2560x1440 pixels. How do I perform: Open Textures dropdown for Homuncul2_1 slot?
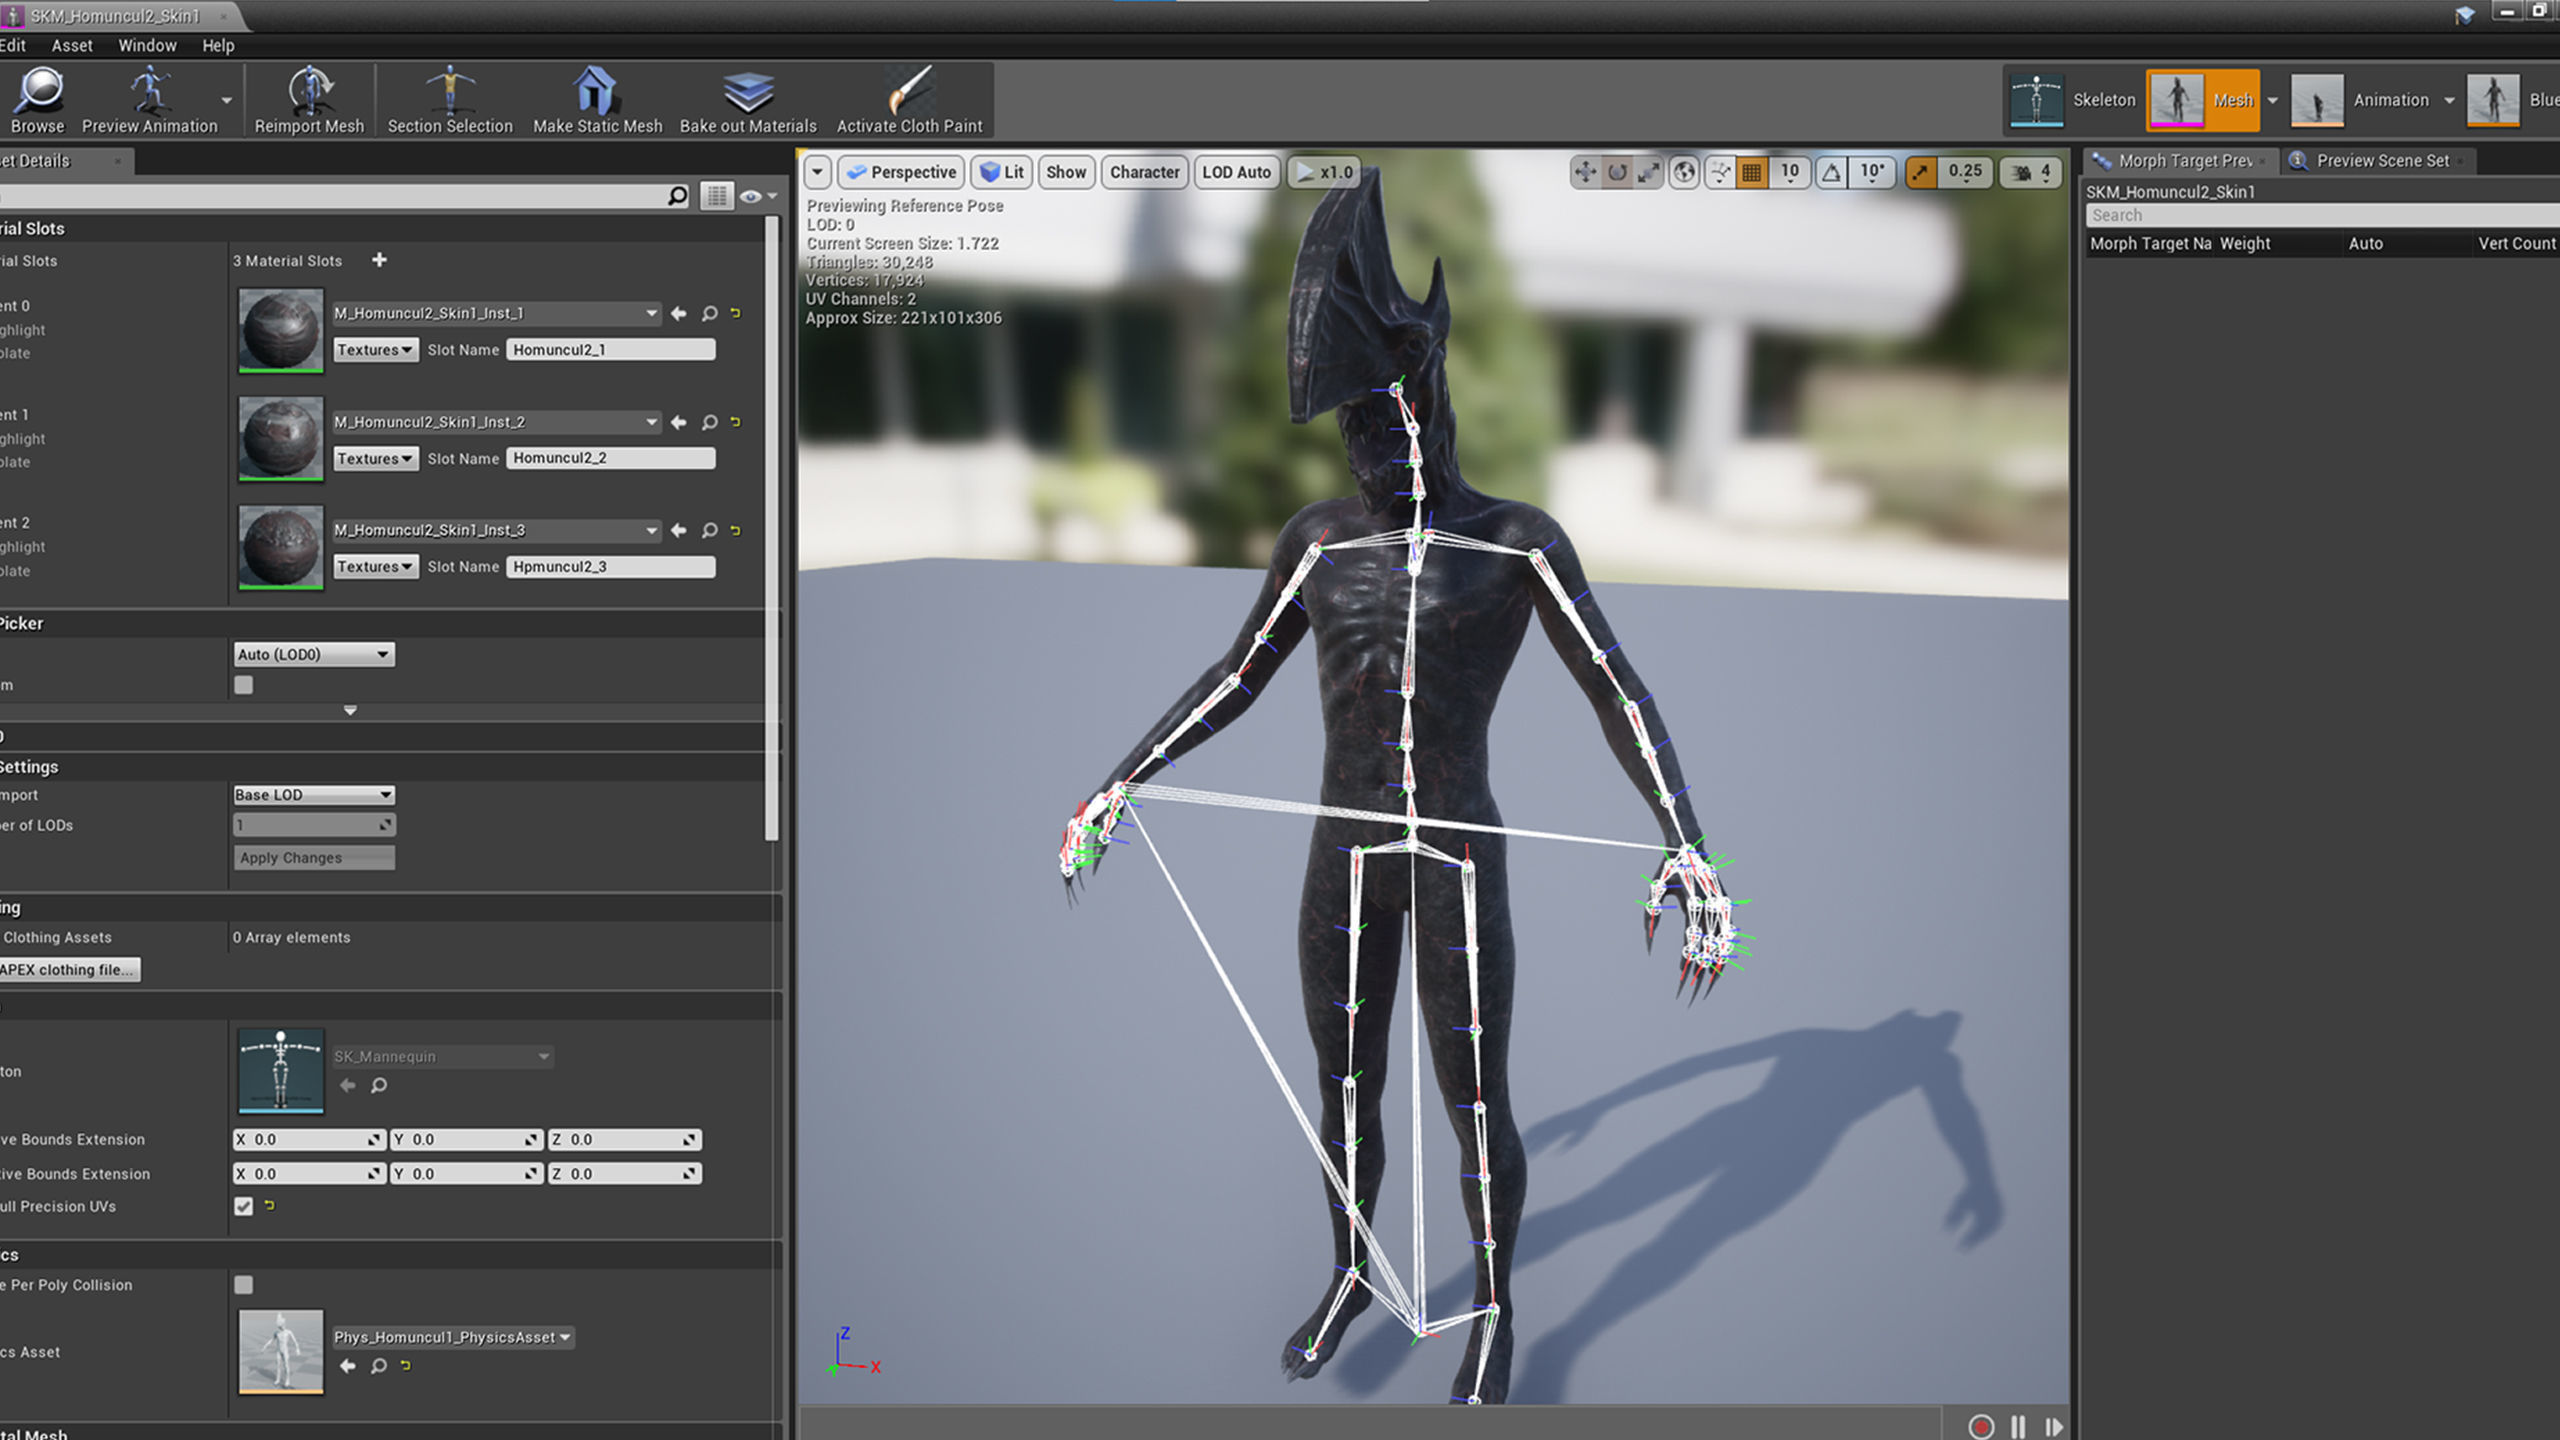click(375, 349)
